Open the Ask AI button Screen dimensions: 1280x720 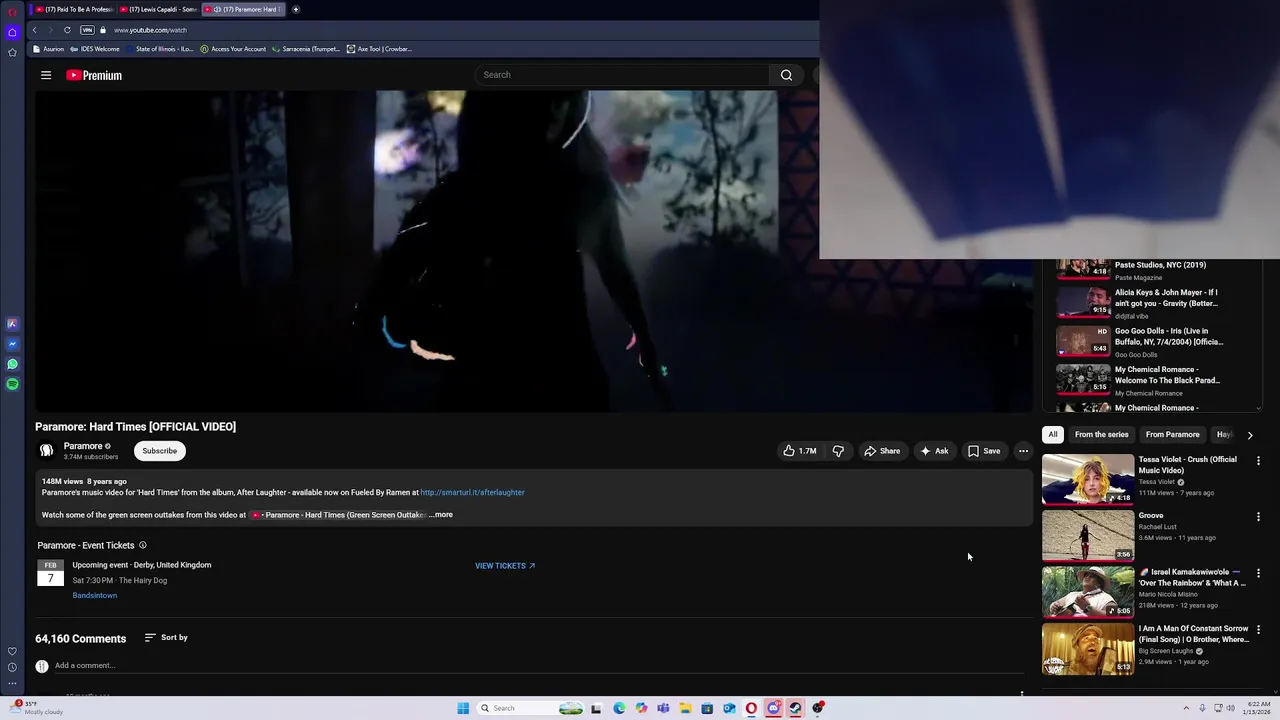934,451
